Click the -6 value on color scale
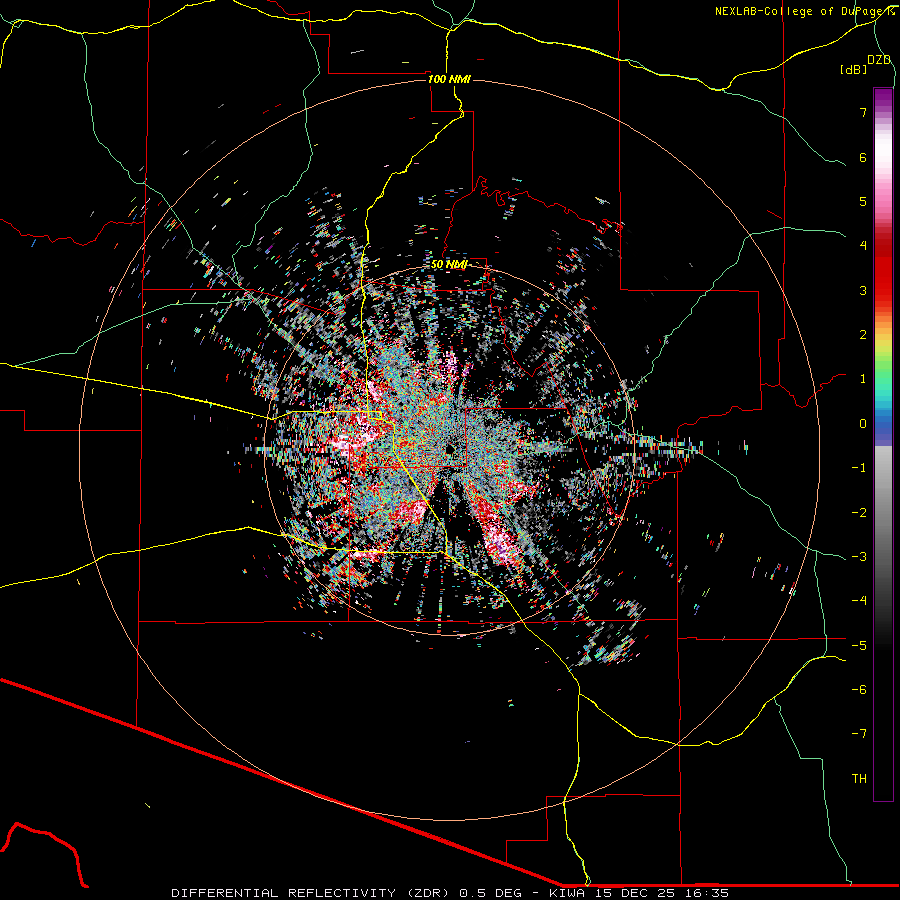 [x=859, y=689]
